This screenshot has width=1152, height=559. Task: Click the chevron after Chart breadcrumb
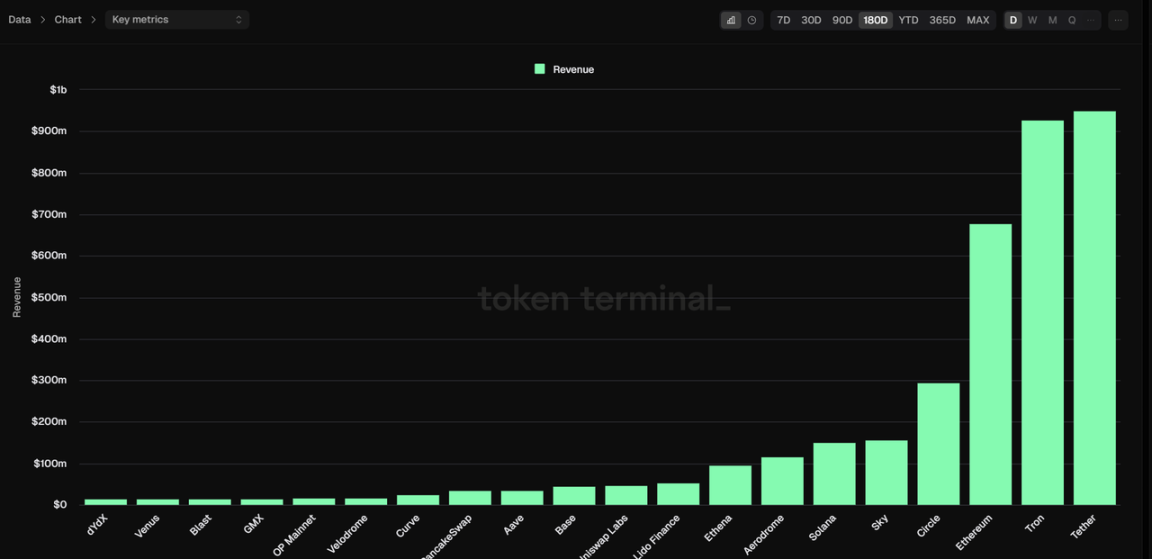(x=94, y=20)
